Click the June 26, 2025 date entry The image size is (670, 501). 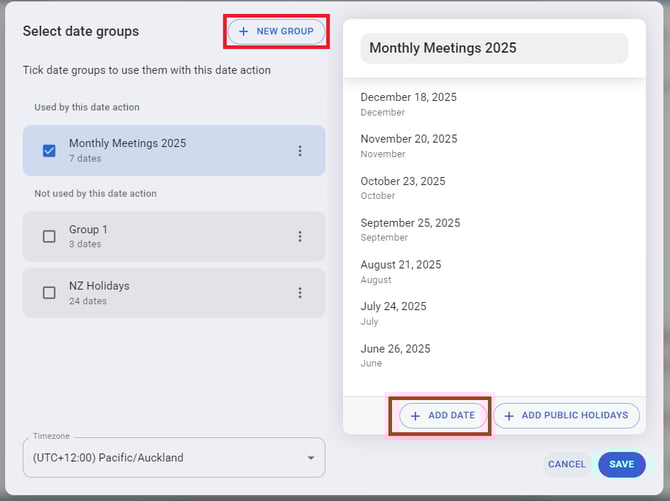395,355
